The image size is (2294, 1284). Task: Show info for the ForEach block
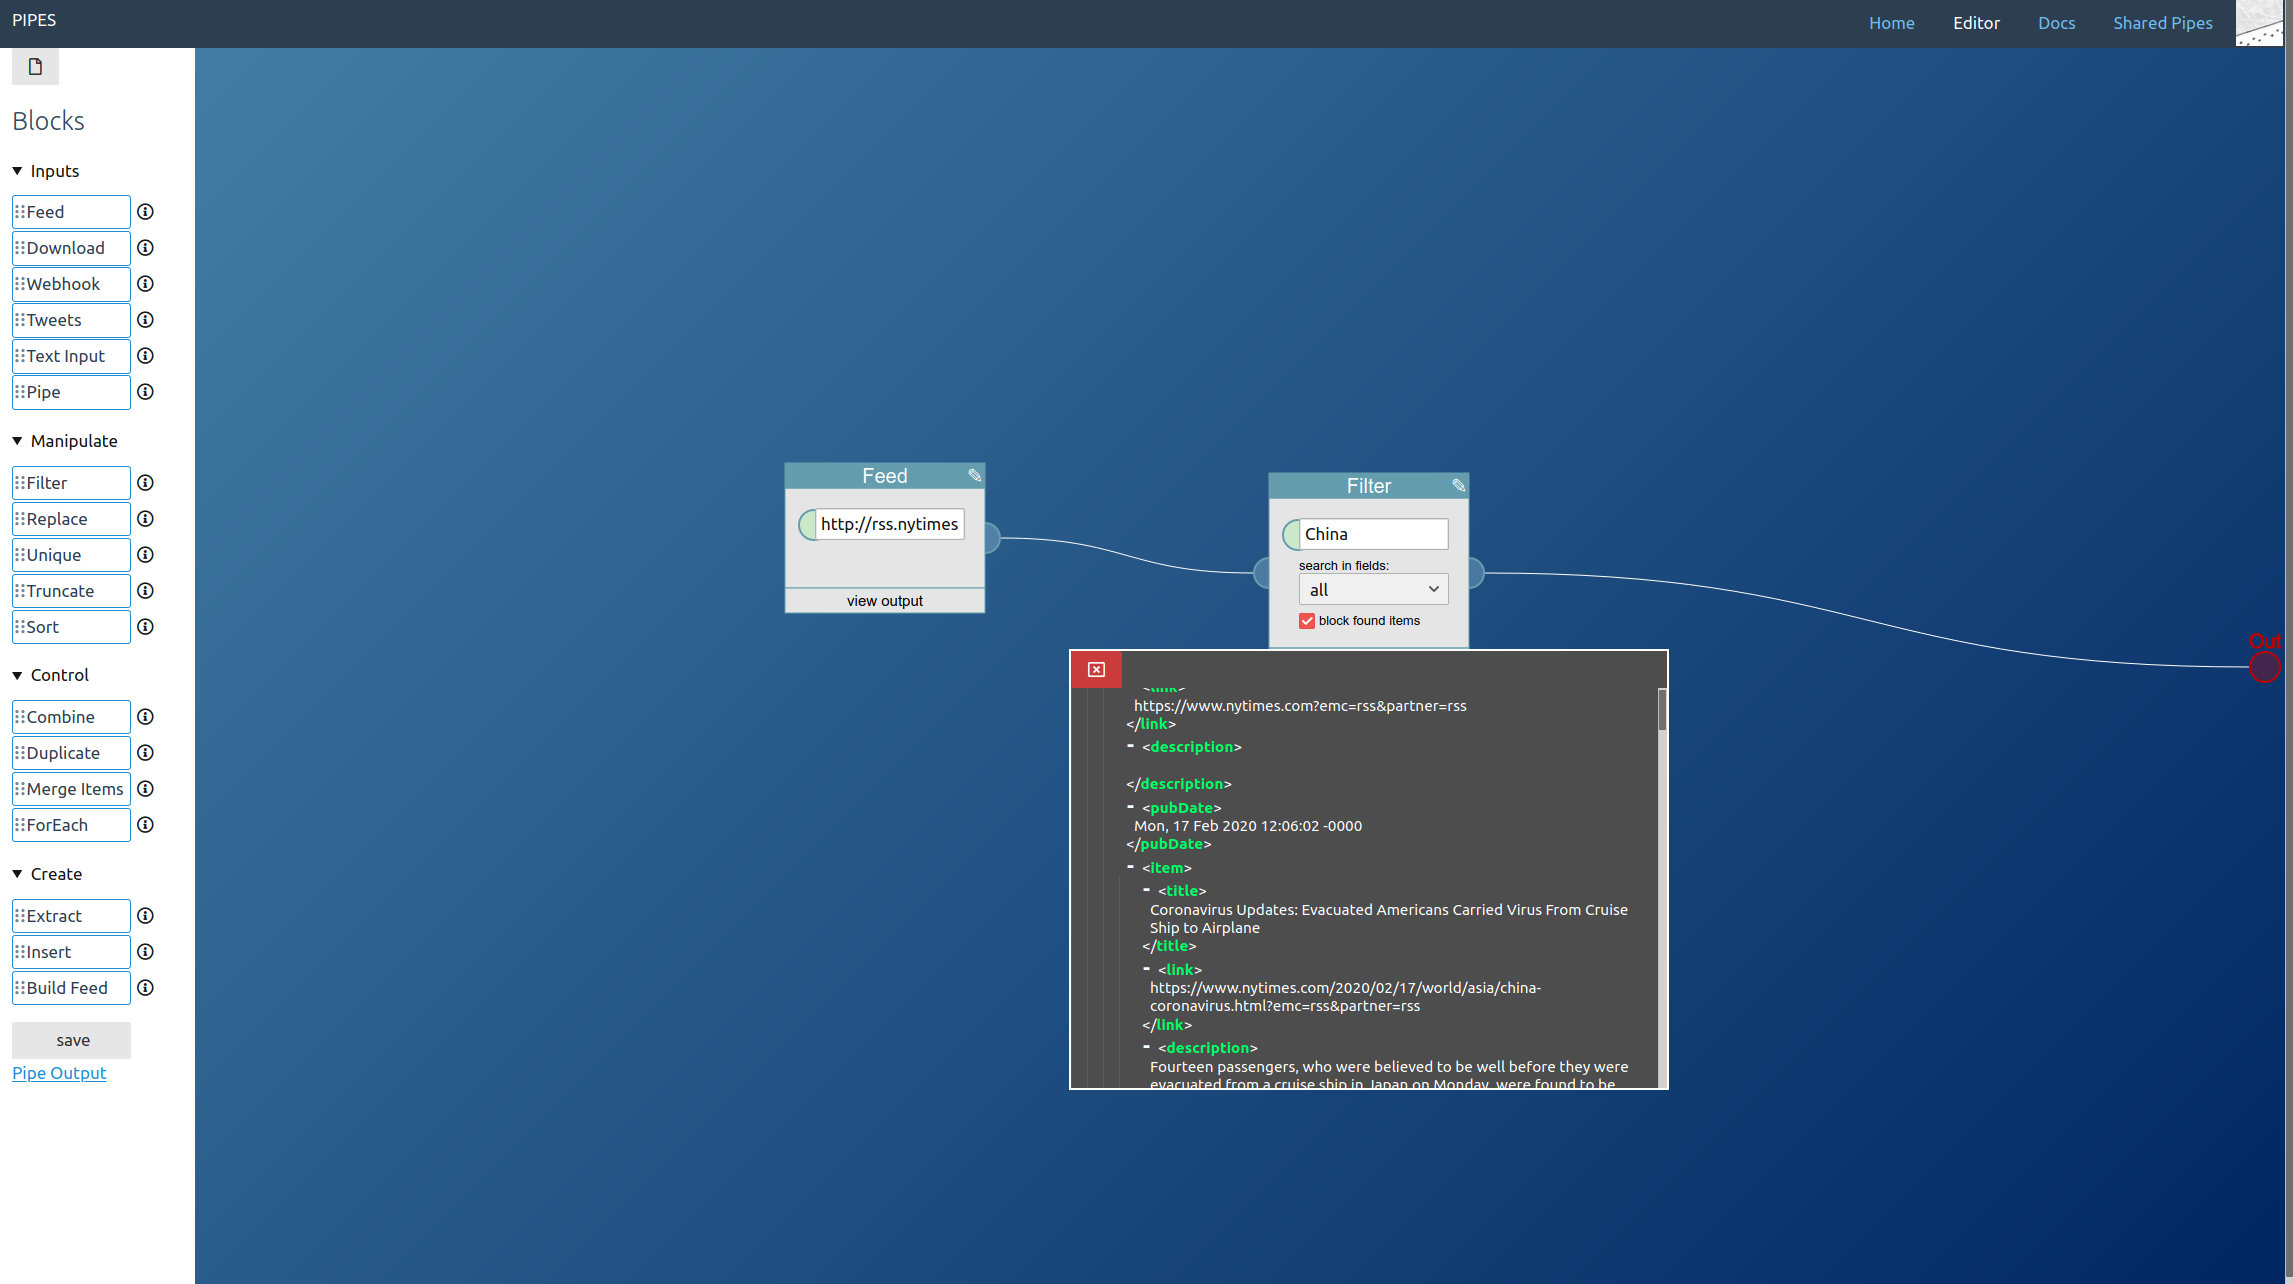coord(145,825)
